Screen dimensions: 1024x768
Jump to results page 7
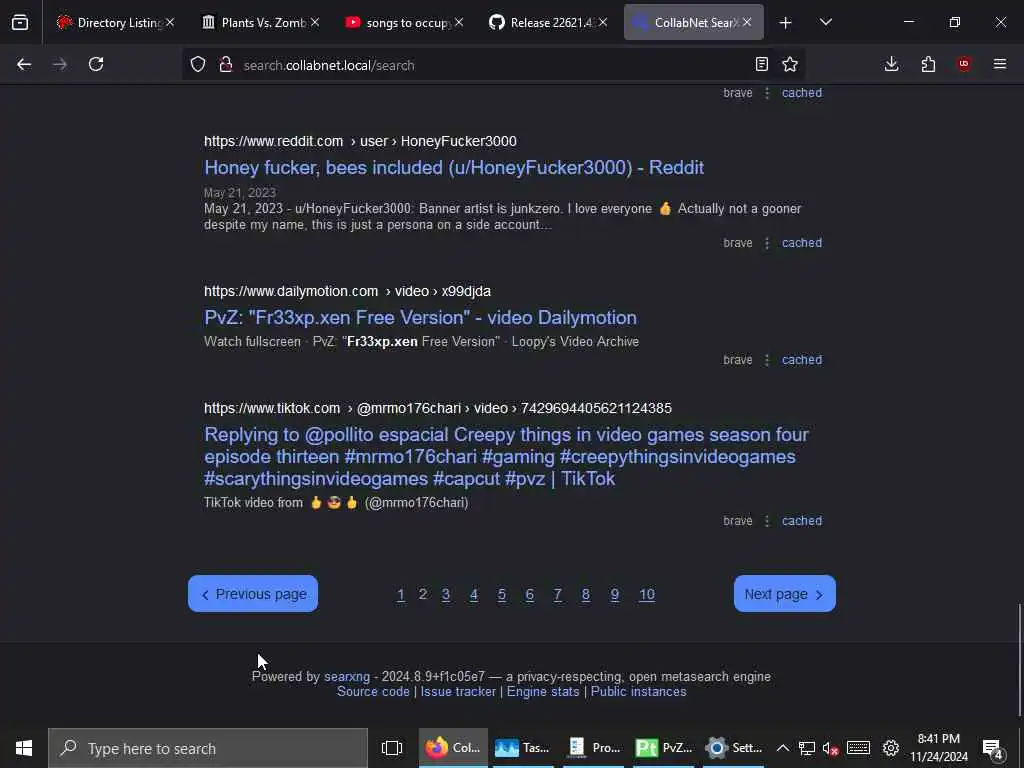pyautogui.click(x=558, y=595)
